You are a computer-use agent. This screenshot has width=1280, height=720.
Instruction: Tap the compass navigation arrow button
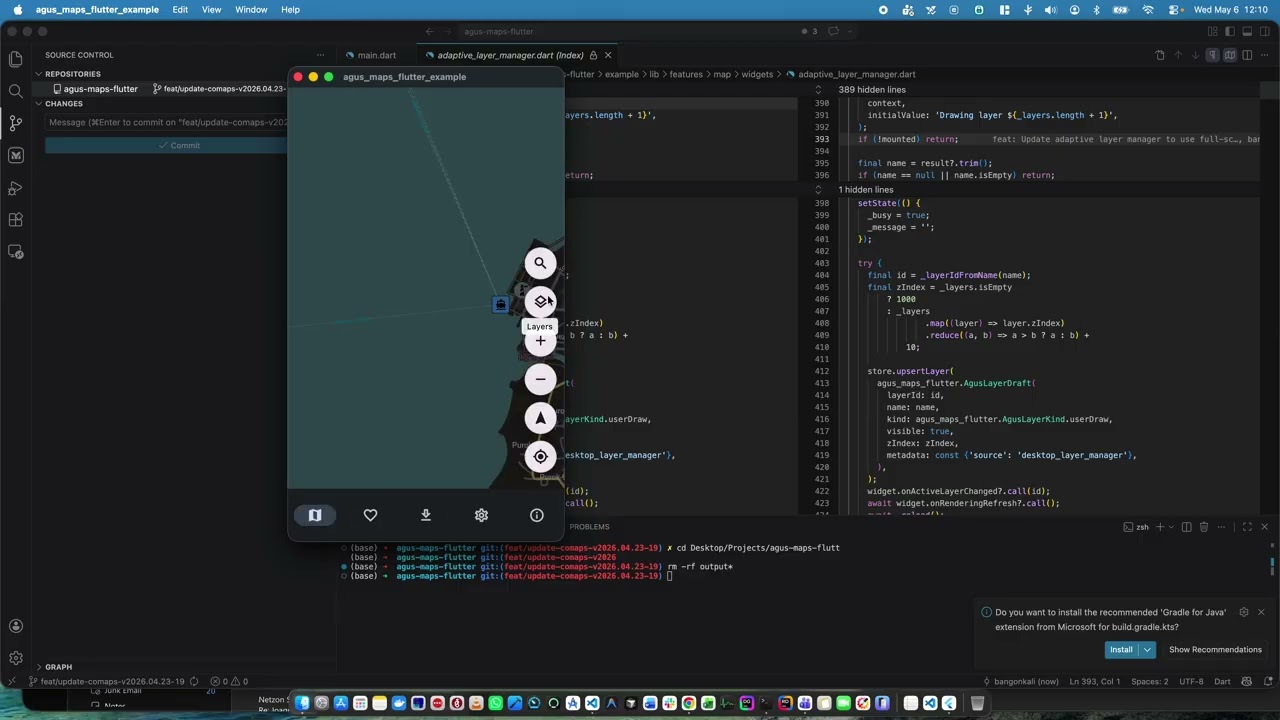click(540, 418)
